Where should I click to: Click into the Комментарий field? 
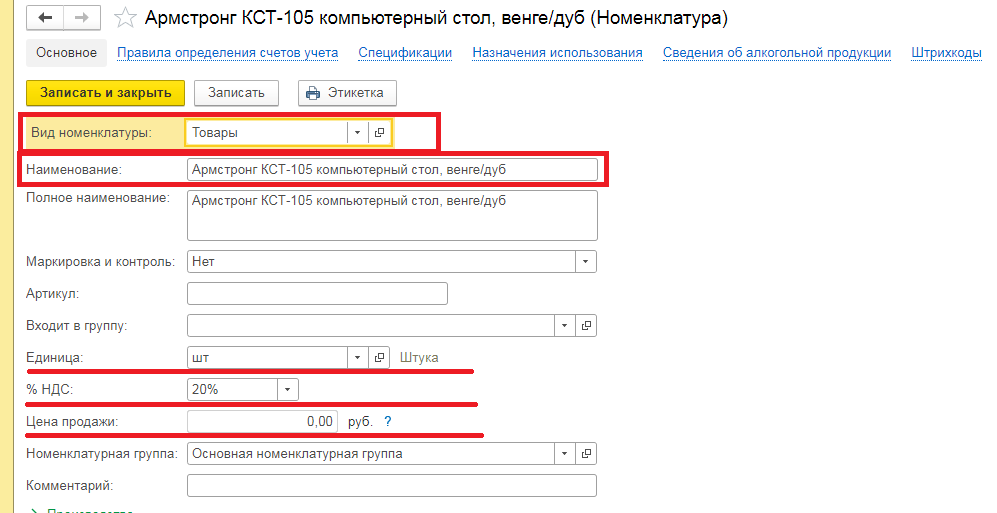[x=392, y=486]
